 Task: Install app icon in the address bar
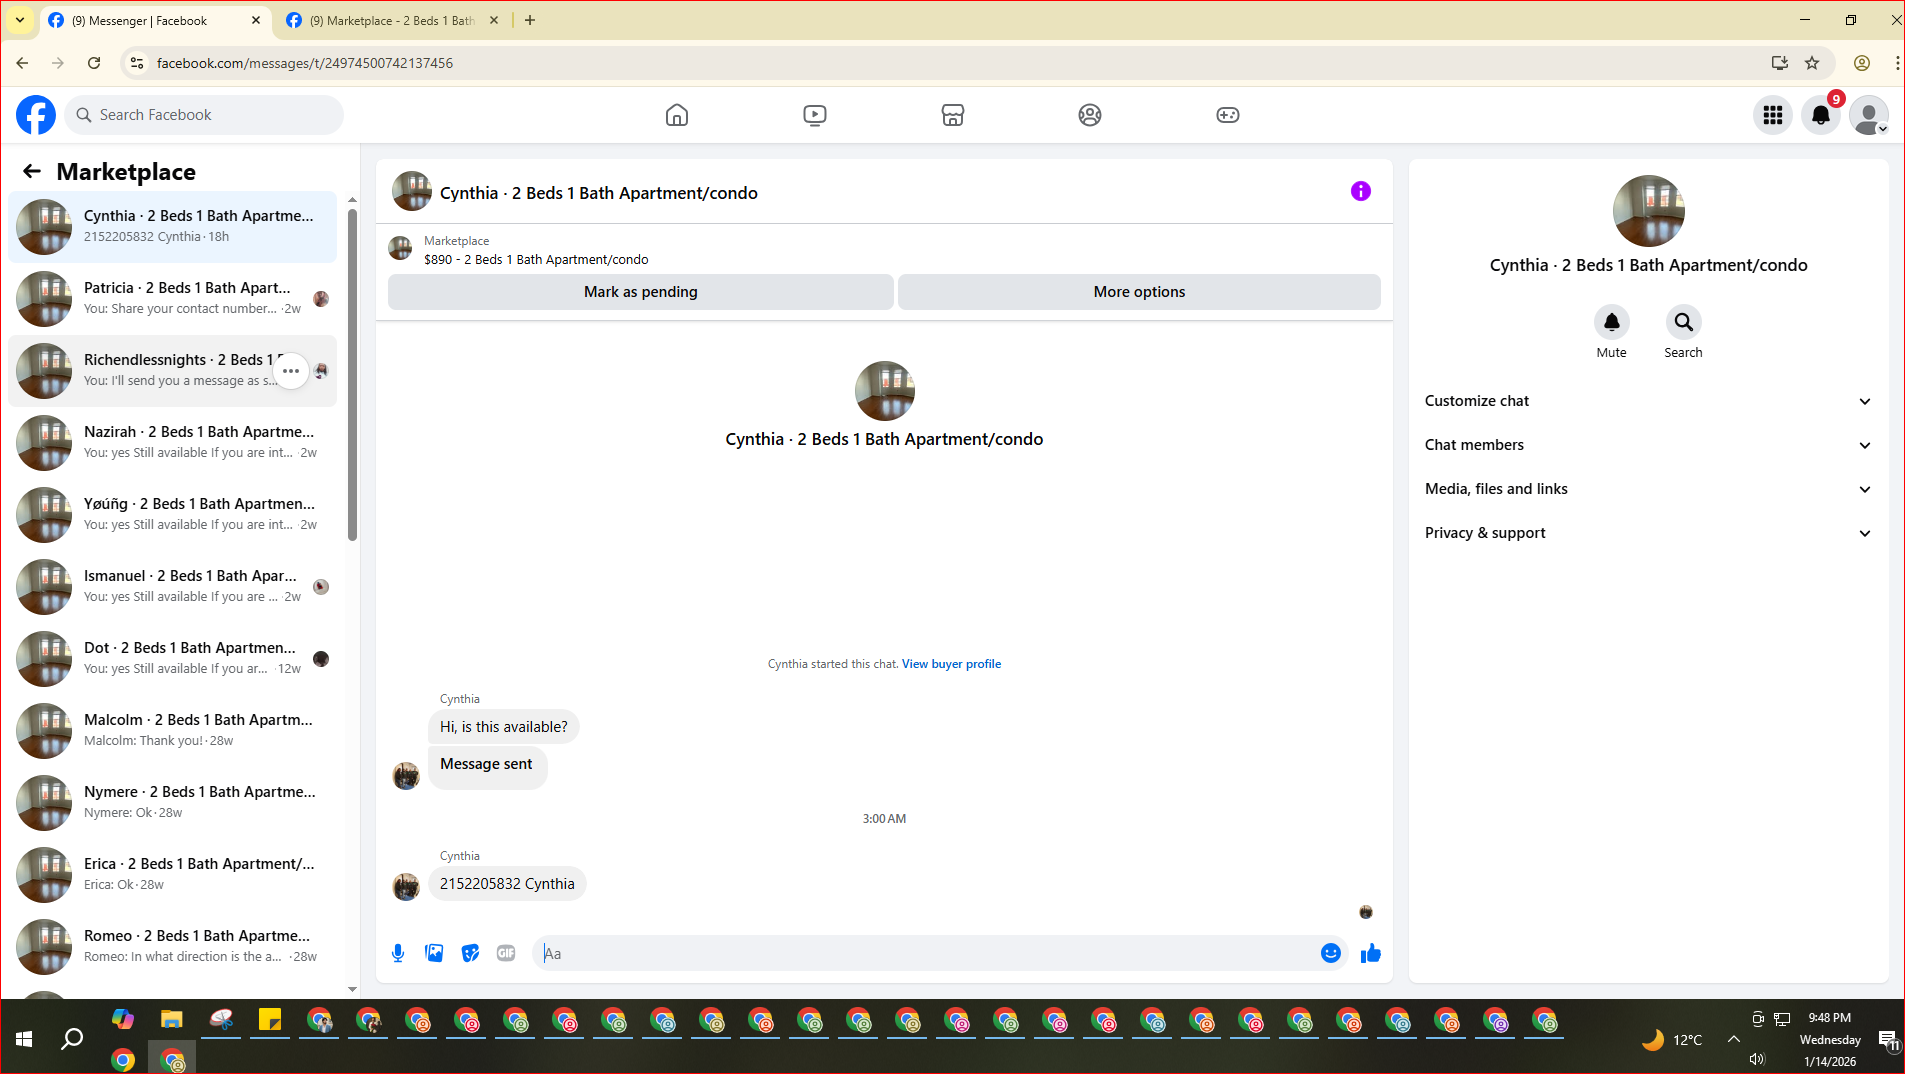point(1780,63)
